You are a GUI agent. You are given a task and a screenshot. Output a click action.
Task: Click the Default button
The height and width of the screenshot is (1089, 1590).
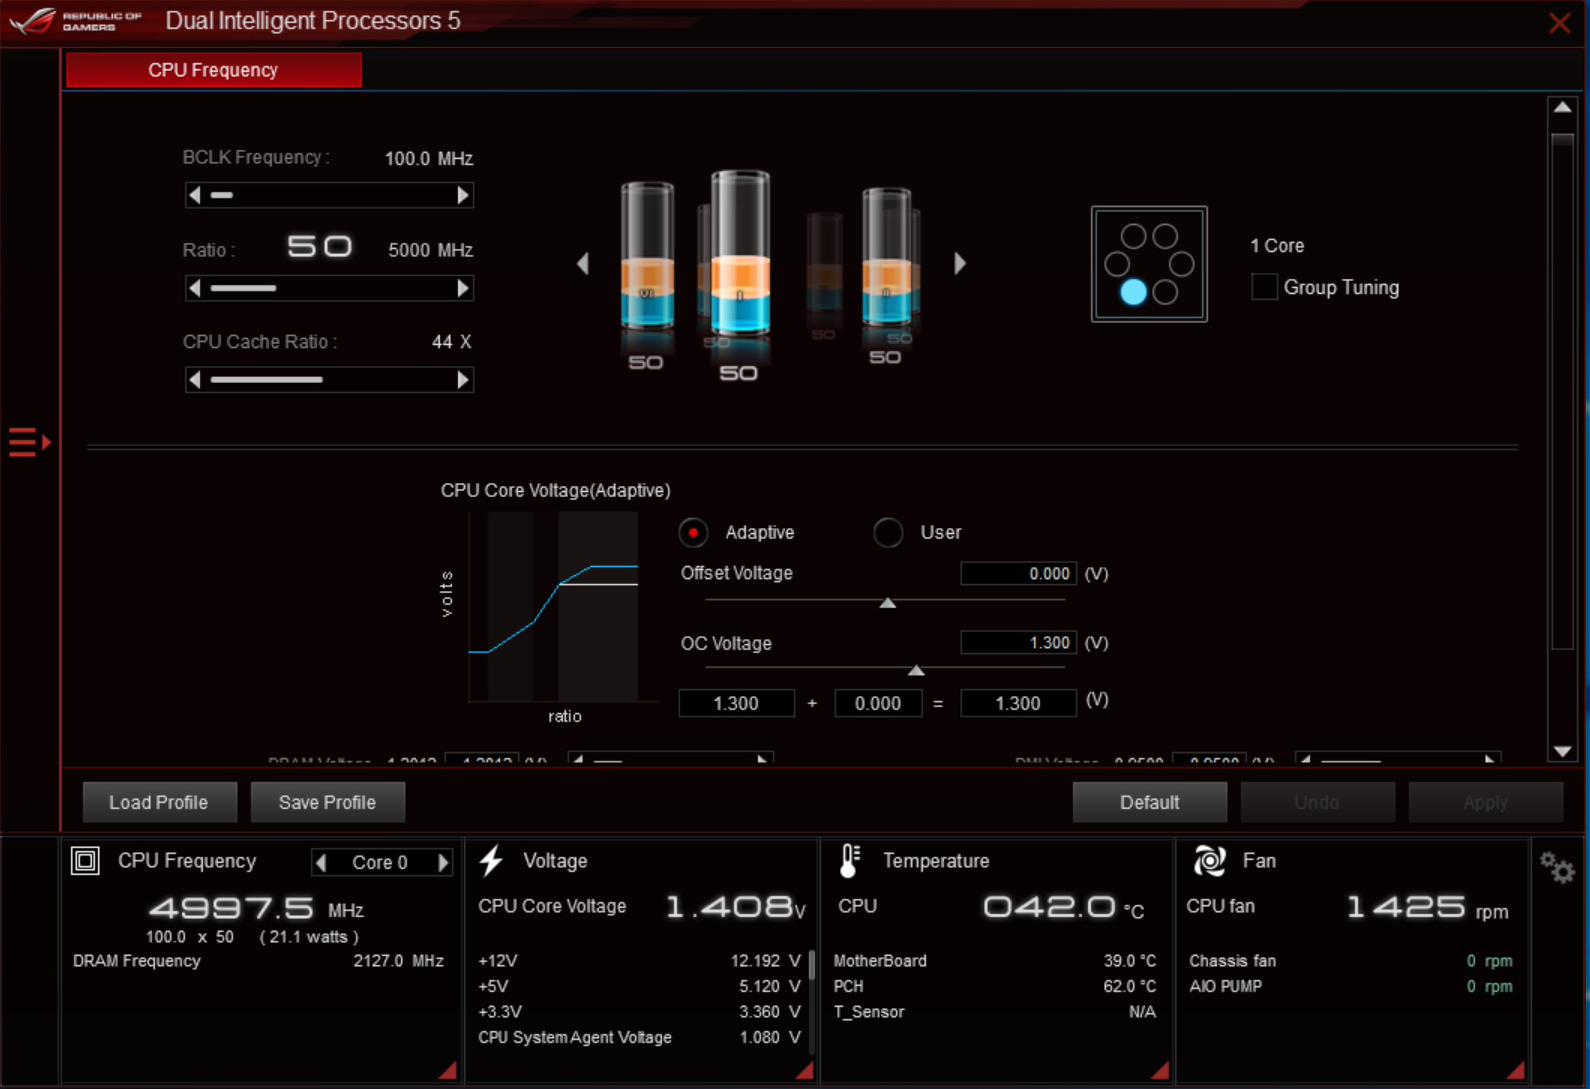coord(1149,802)
